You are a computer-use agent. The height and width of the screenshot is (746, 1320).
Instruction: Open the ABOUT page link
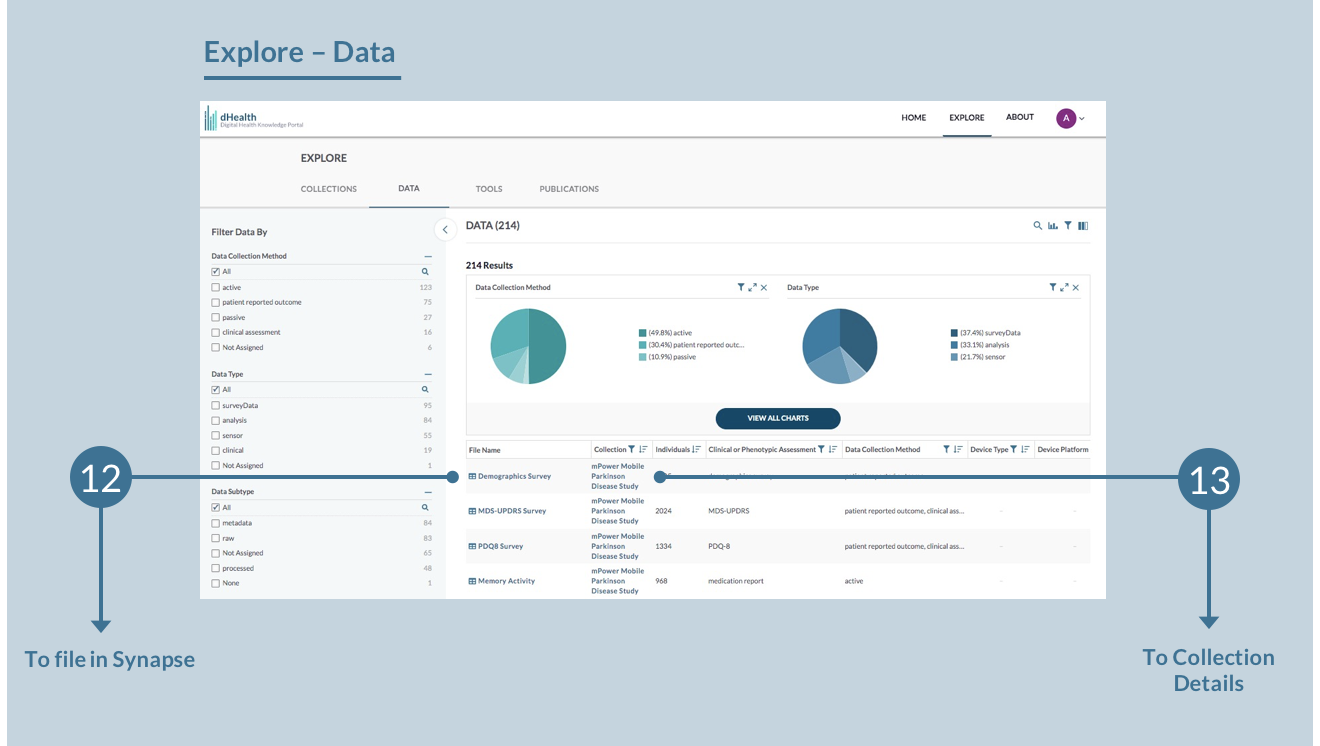click(1020, 117)
